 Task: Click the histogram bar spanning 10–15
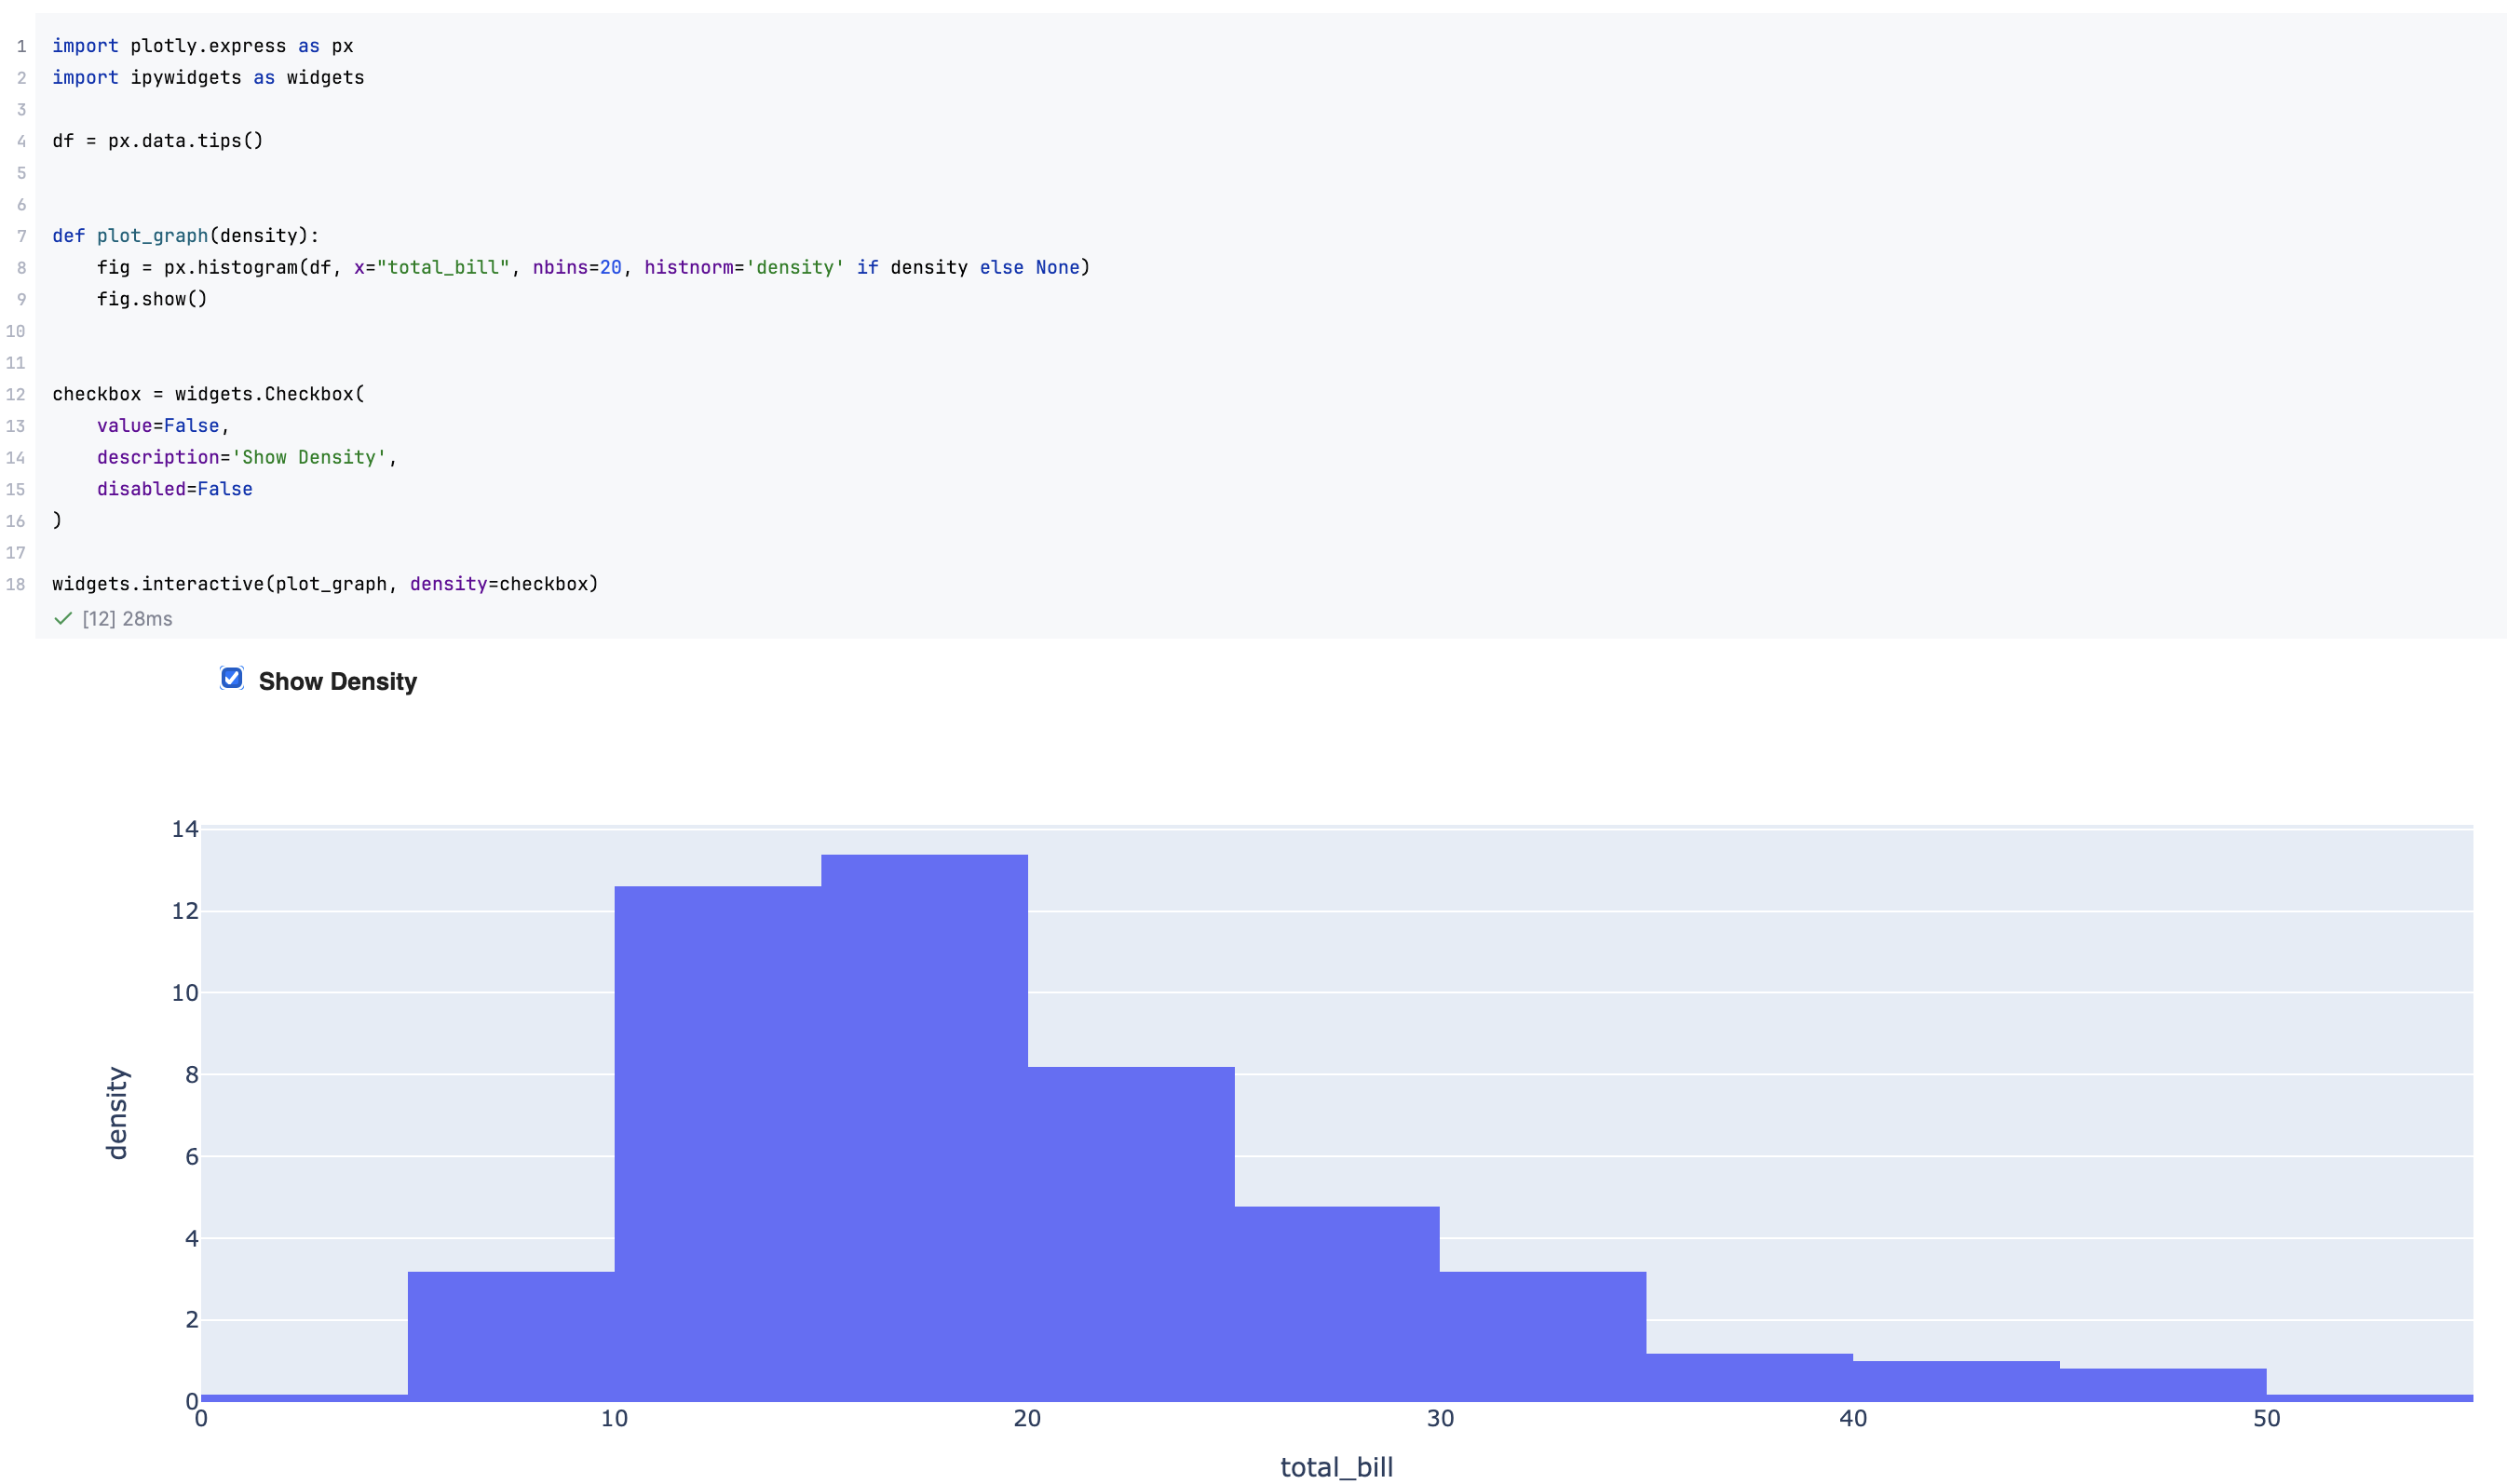pyautogui.click(x=717, y=1145)
